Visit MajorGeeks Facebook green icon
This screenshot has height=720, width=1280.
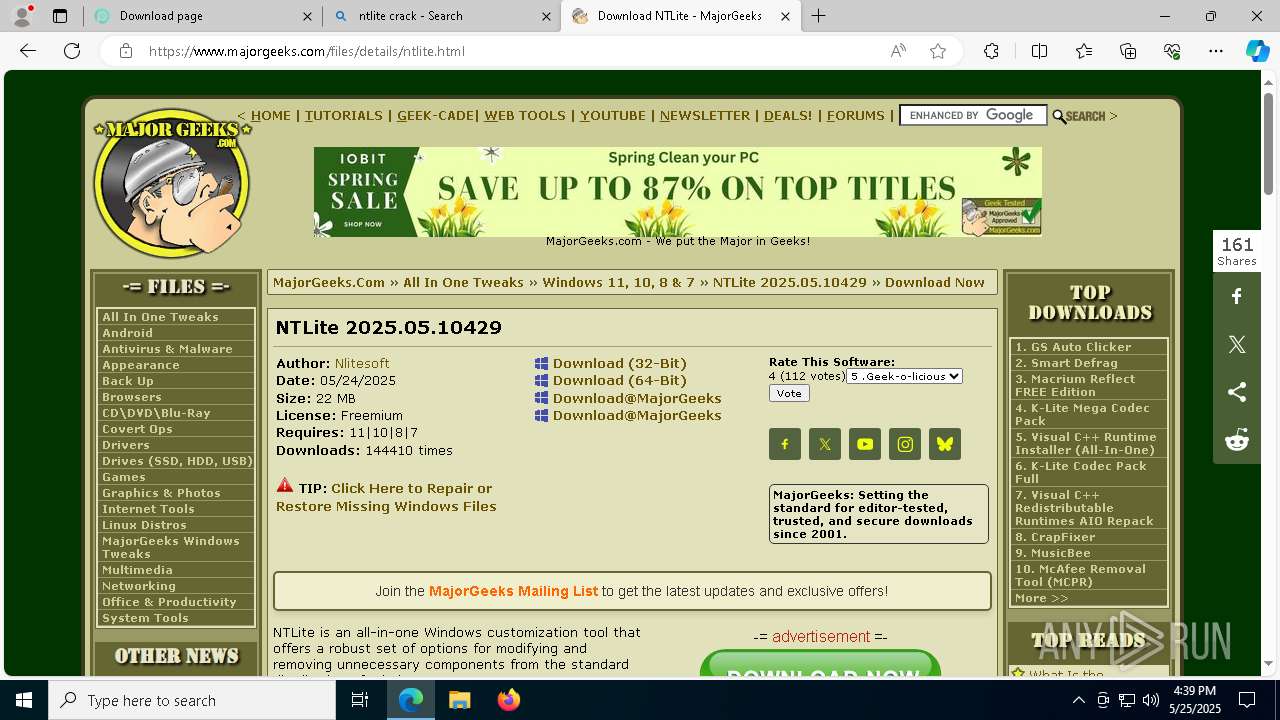tap(785, 444)
